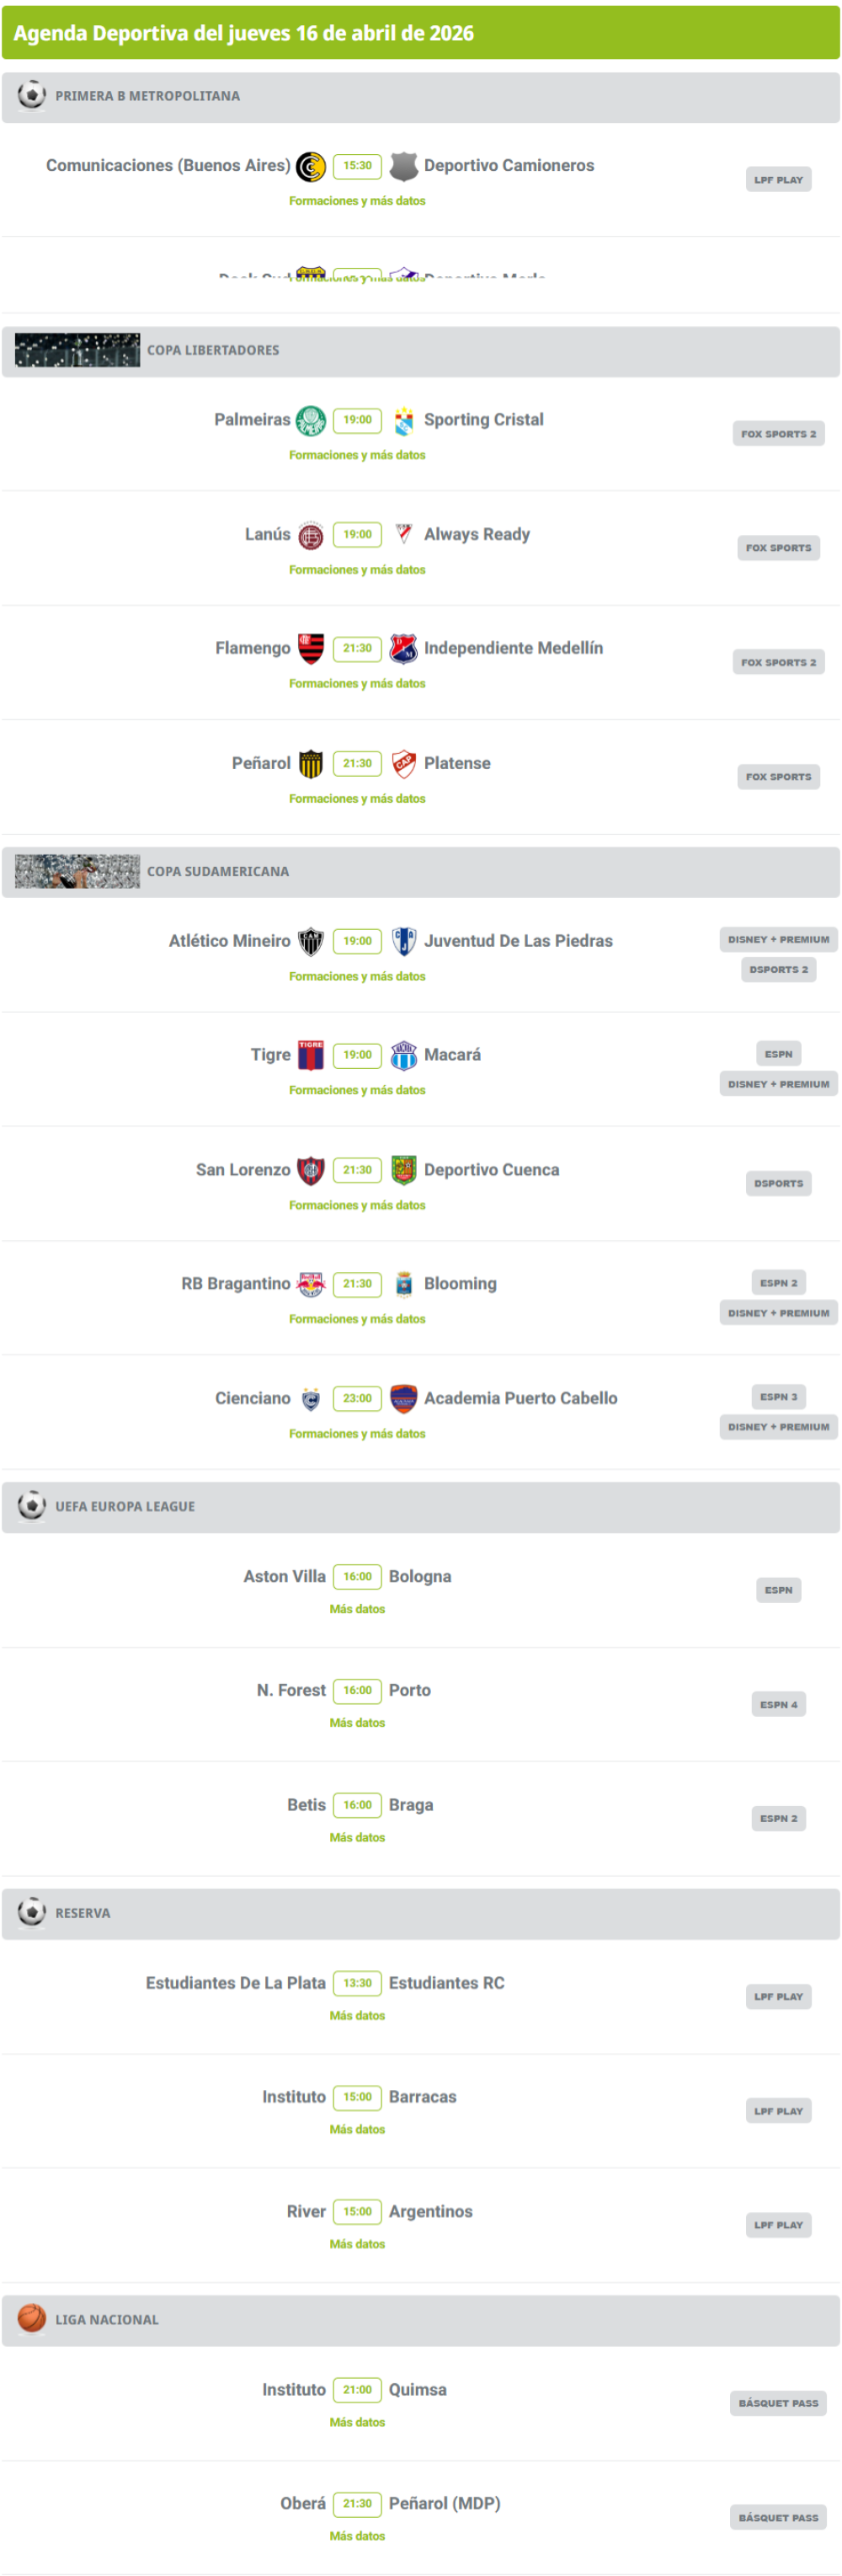This screenshot has width=842, height=2576.
Task: Open Más datos for Aston Villa vs Bologna
Action: 357,1609
